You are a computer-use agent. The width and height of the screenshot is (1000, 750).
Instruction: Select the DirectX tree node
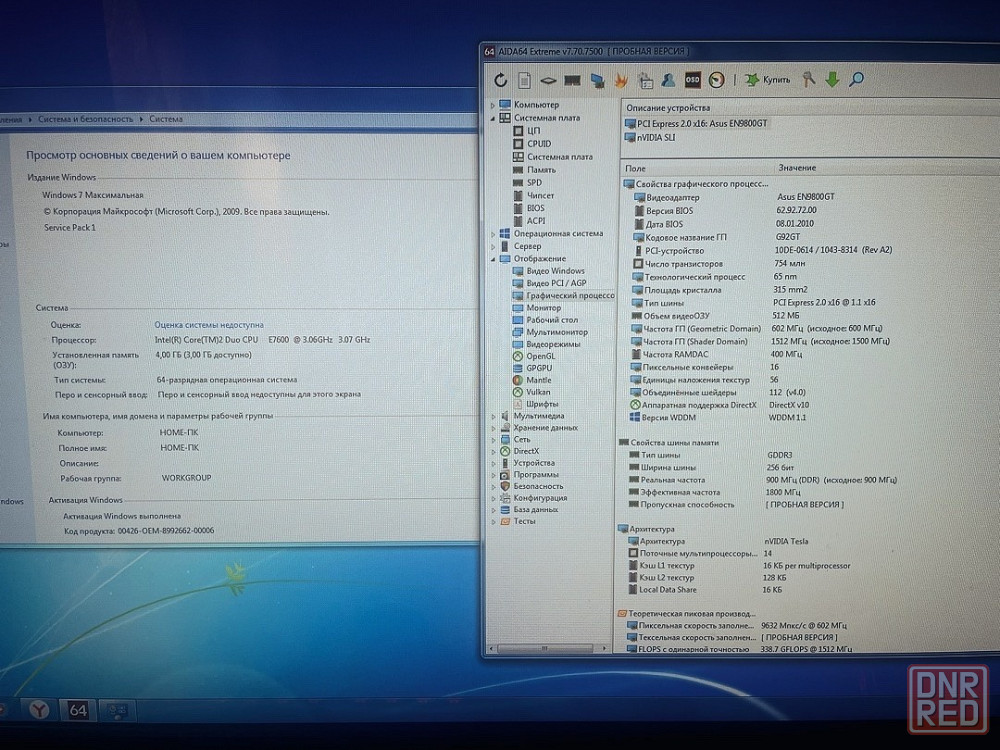click(520, 451)
